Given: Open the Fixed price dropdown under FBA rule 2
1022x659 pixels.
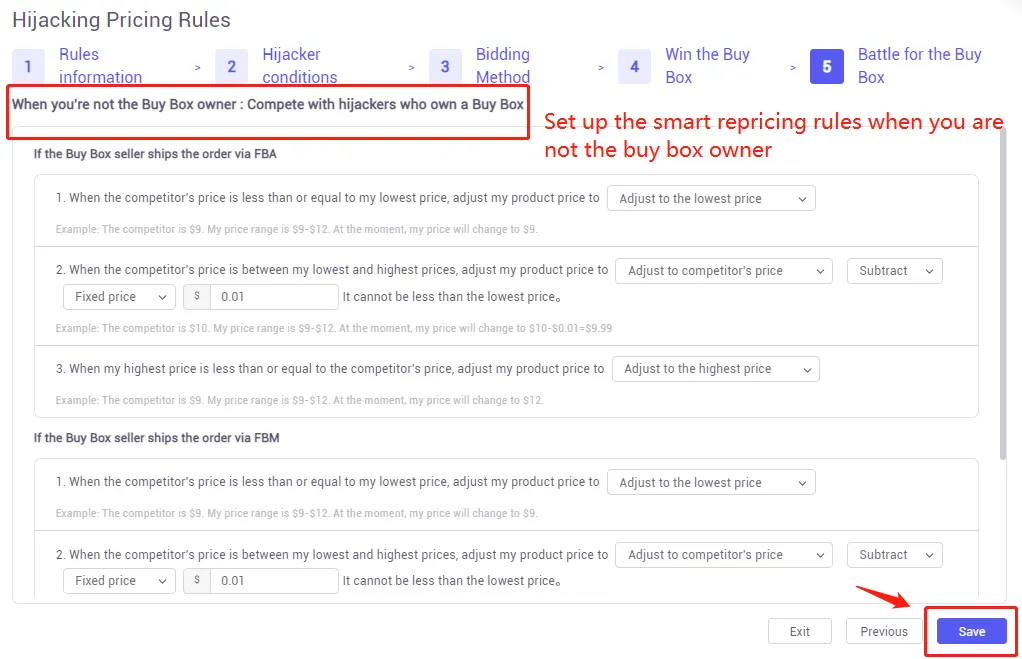Looking at the screenshot, I should (118, 297).
